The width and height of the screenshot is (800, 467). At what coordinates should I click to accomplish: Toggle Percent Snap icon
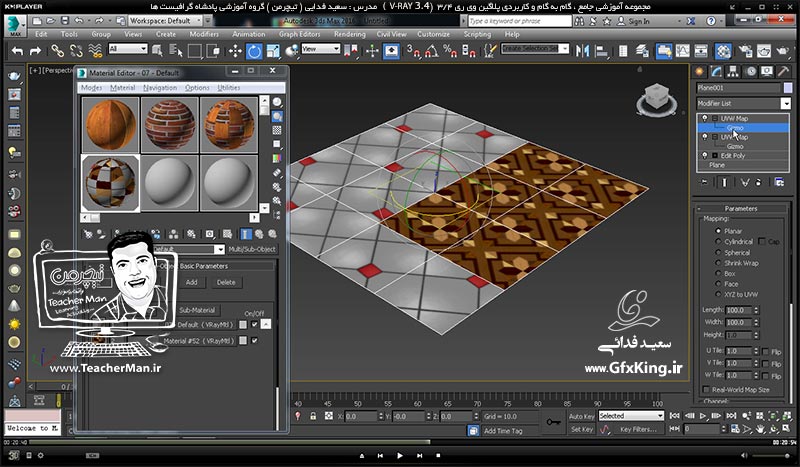pos(449,51)
